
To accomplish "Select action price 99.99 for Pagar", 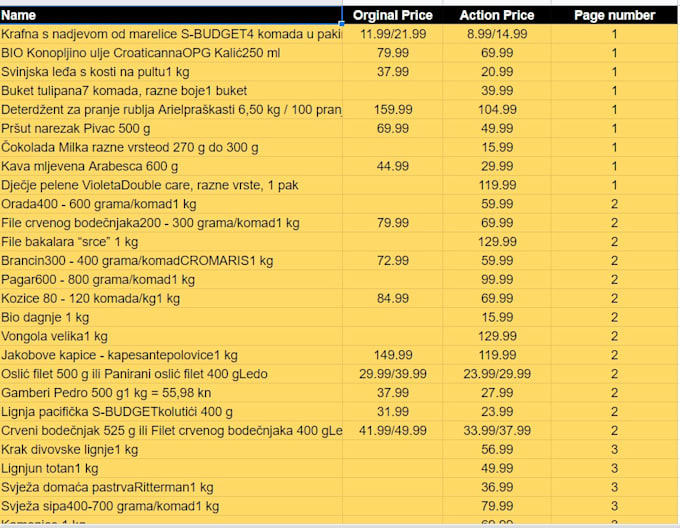I will (497, 280).
